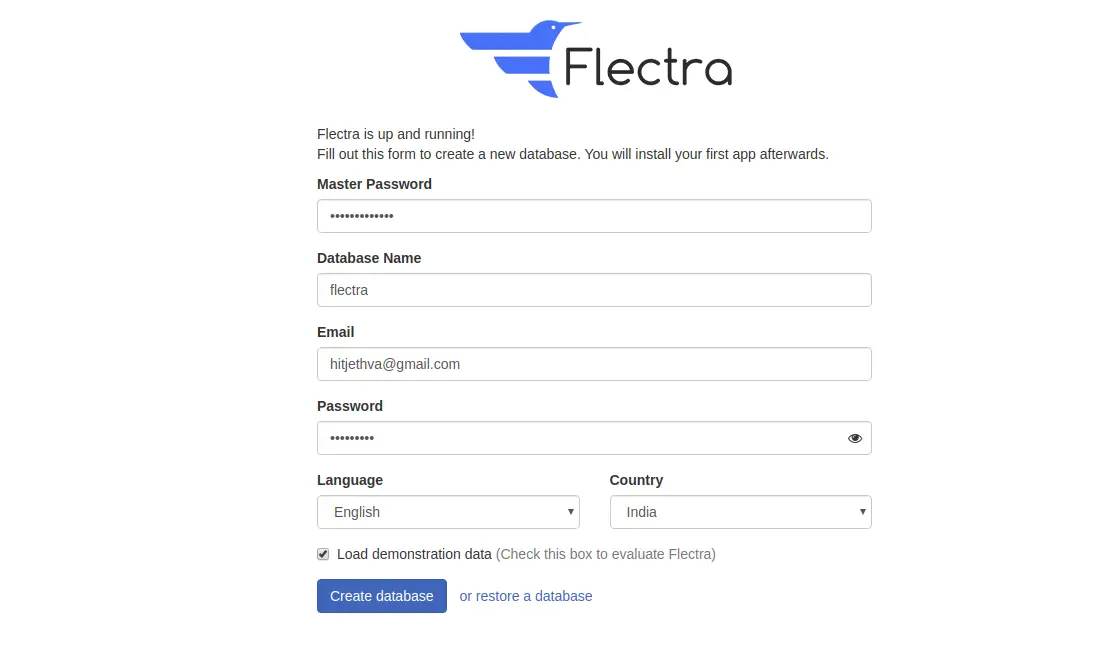Select the Email field containing hitjethva@gmail.com
This screenshot has width=1119, height=656.
coord(594,364)
